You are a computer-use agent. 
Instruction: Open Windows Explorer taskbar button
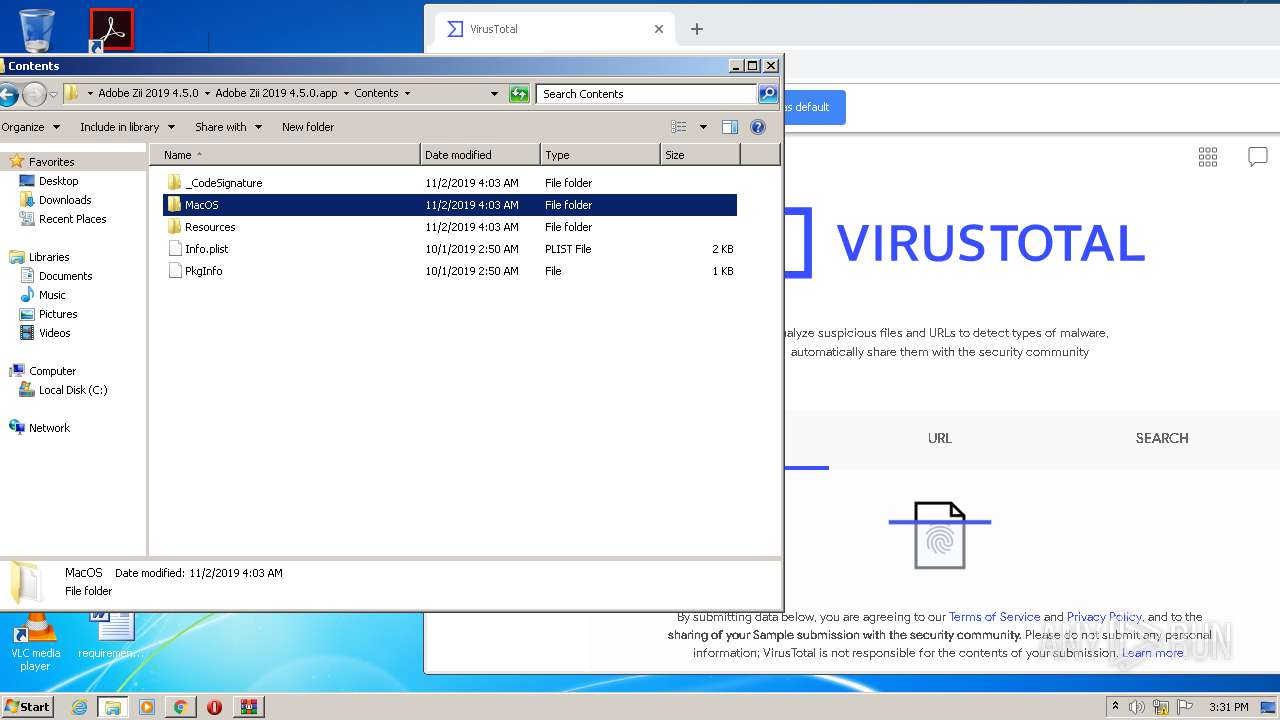tap(113, 707)
